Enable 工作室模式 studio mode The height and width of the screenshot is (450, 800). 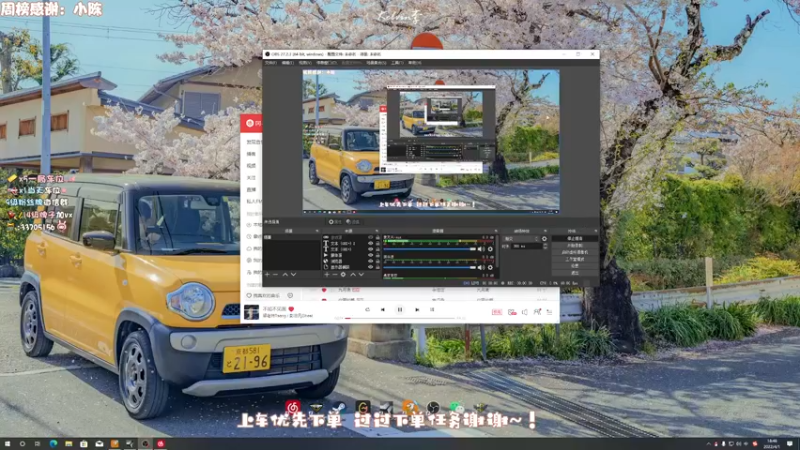tap(574, 259)
